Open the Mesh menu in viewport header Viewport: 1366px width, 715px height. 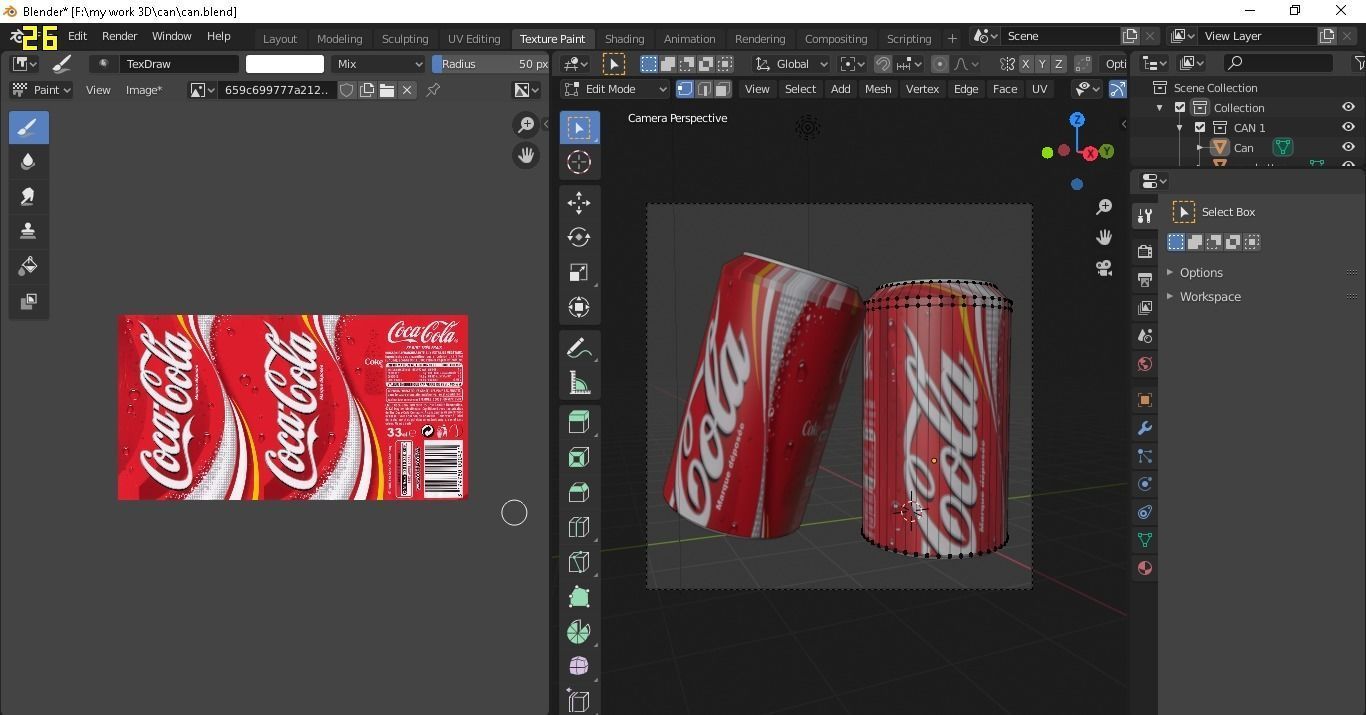click(878, 89)
